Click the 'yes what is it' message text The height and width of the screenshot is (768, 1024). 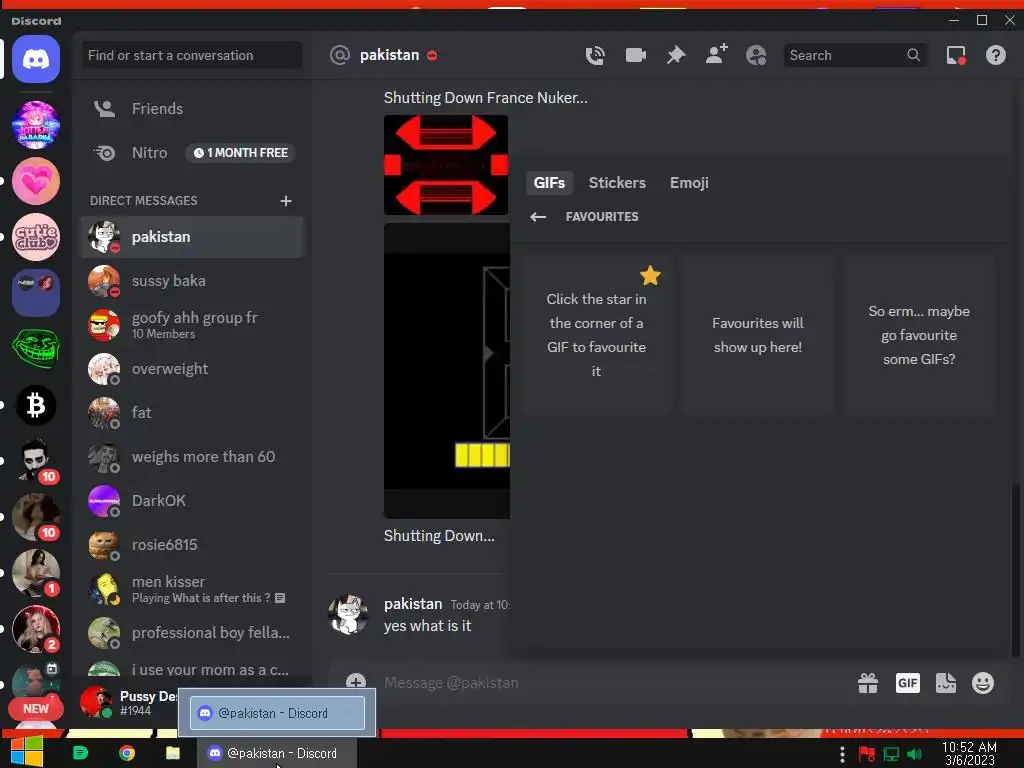point(428,626)
